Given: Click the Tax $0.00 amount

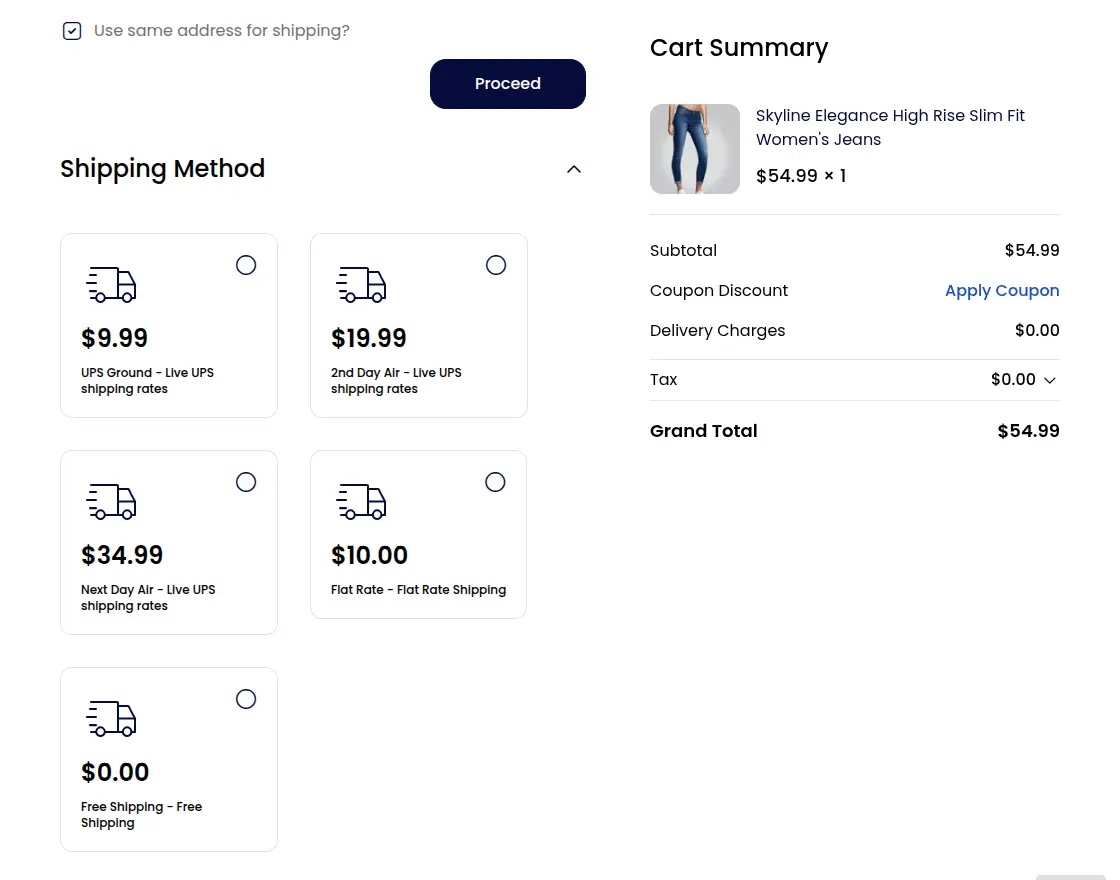Looking at the screenshot, I should [x=1013, y=380].
